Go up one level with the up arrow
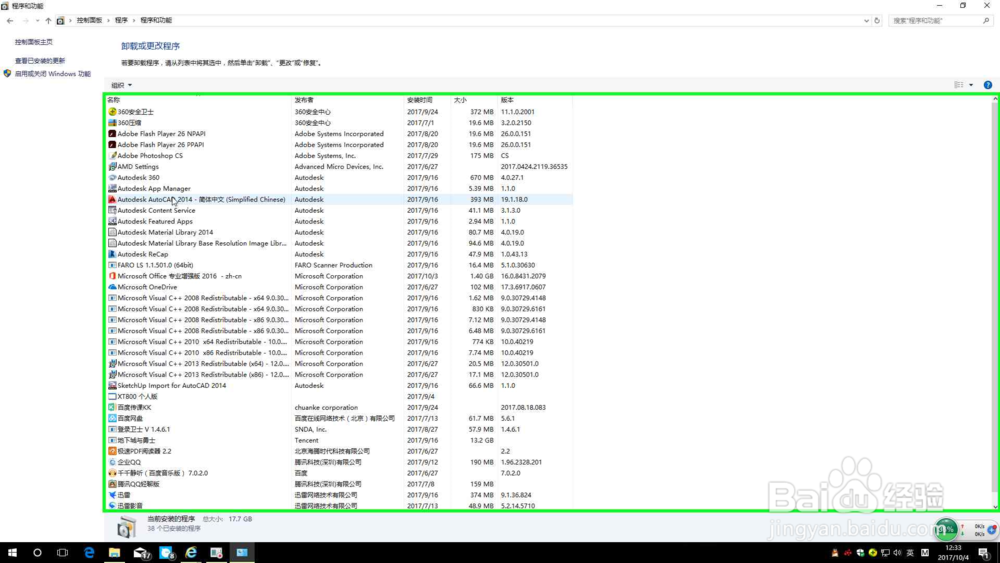Screen dimensions: 1000x563 [x=48, y=20]
